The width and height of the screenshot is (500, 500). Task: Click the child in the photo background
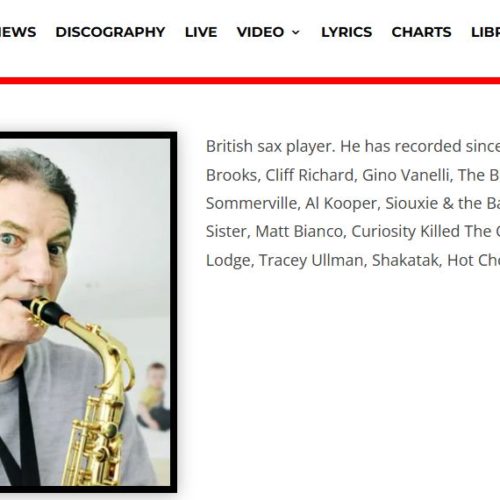pos(154,396)
